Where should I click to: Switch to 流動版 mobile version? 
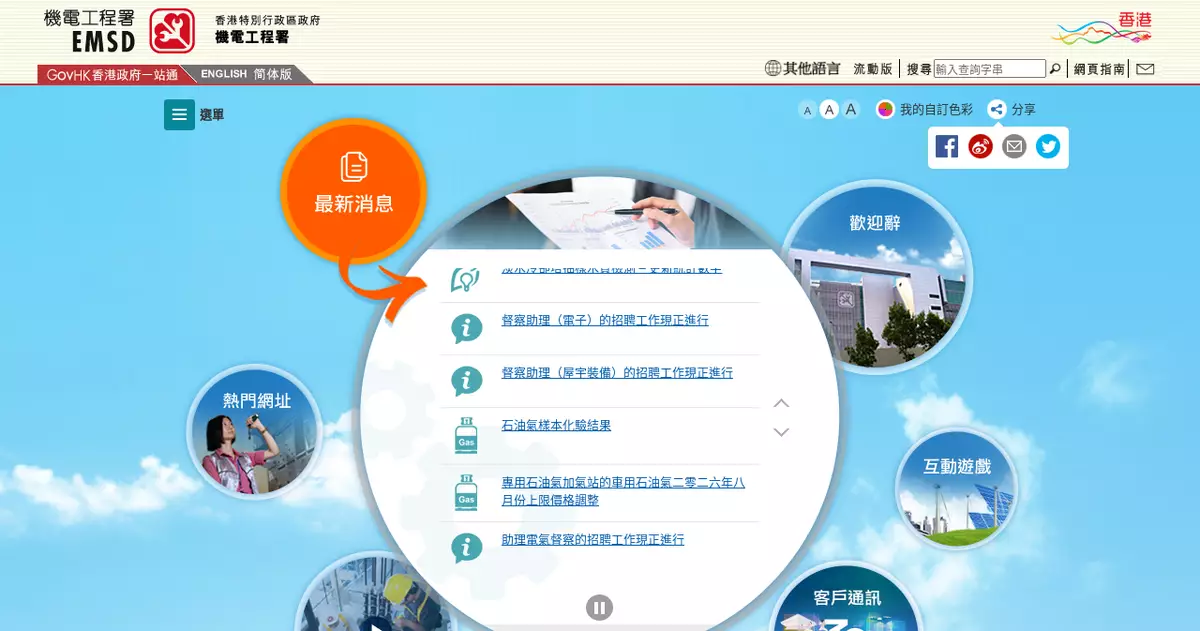(873, 69)
